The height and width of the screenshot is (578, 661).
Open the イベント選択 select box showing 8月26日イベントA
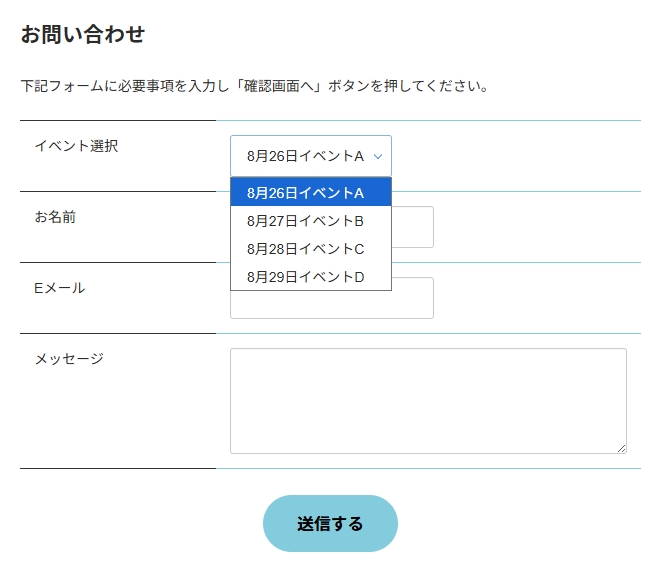[x=311, y=156]
